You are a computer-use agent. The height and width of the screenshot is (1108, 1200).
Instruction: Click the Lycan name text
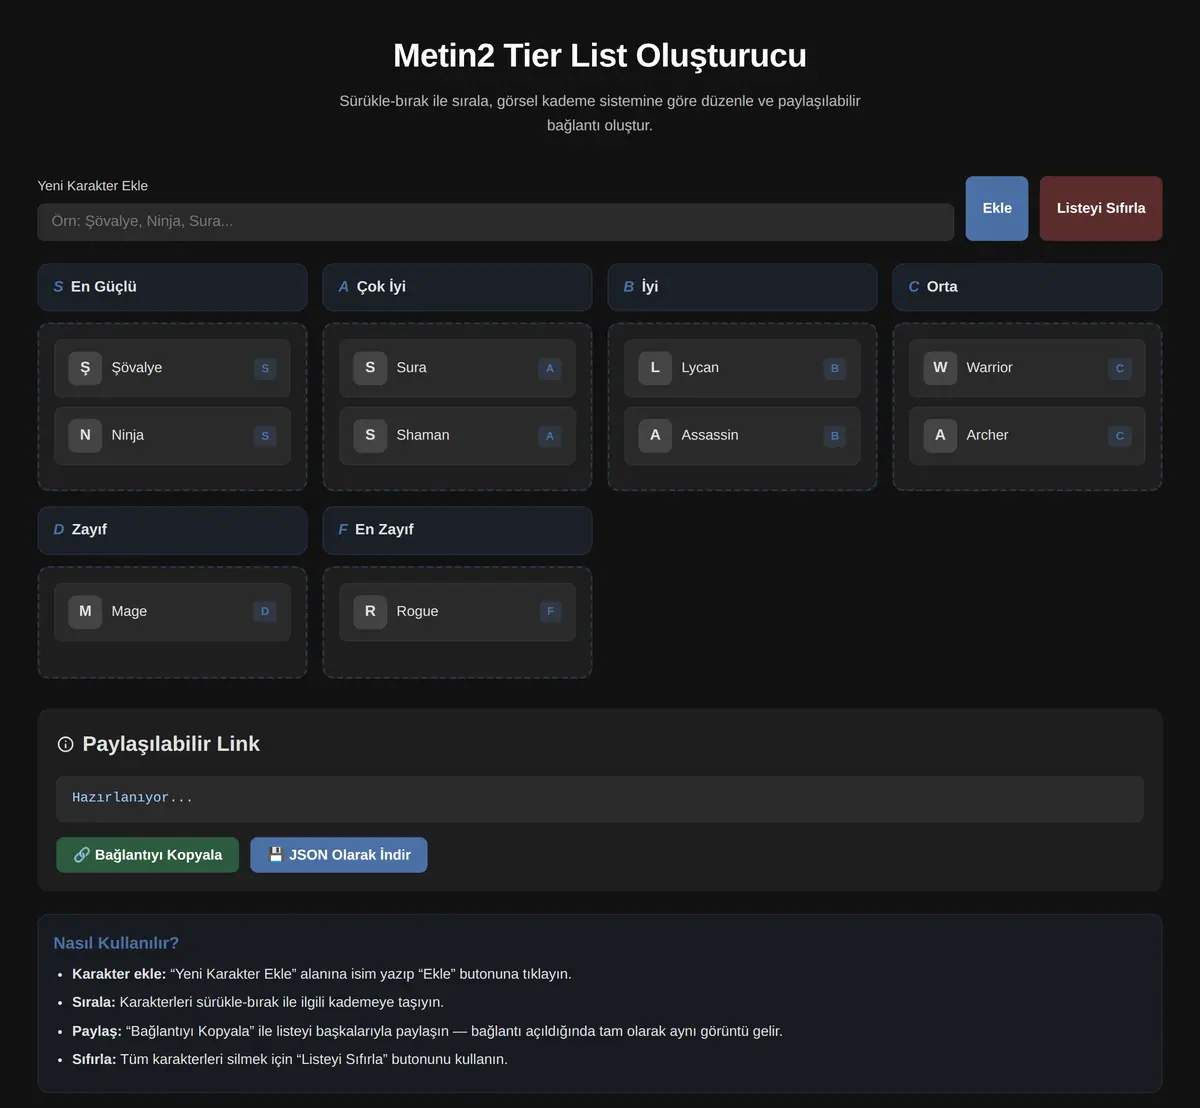[700, 368]
